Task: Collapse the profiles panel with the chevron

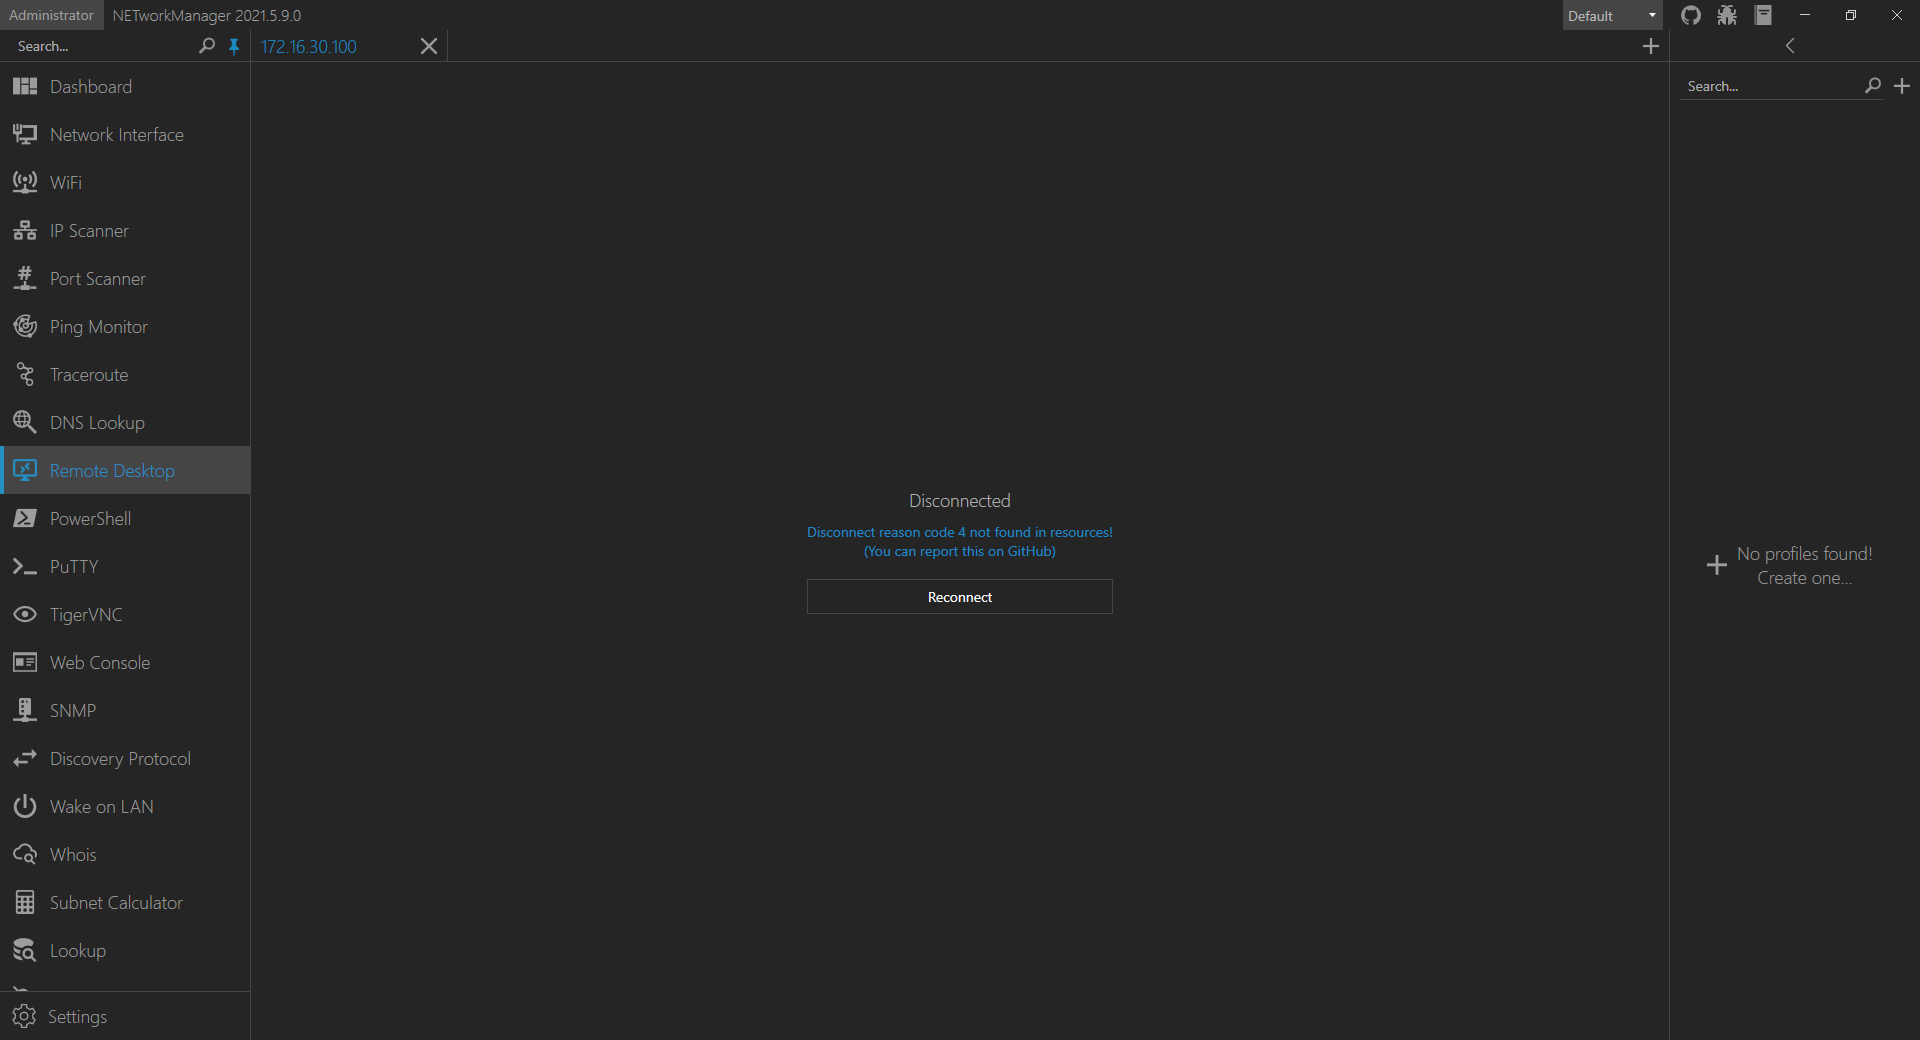Action: [x=1790, y=45]
